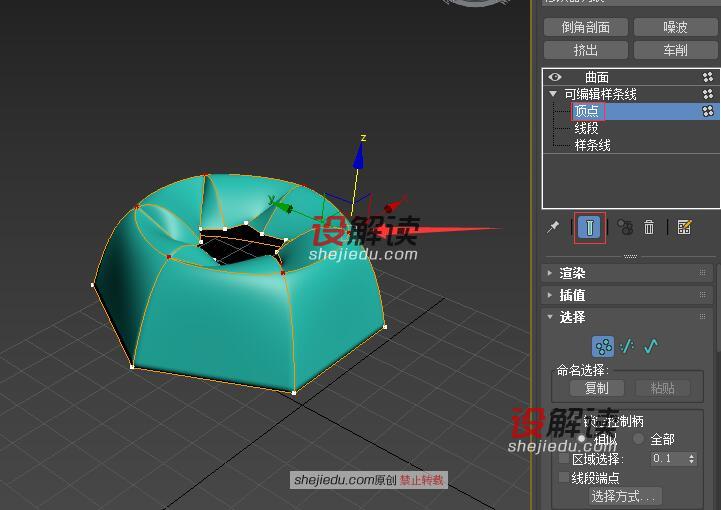Select 可编辑样条线 in modifier stack

601,94
